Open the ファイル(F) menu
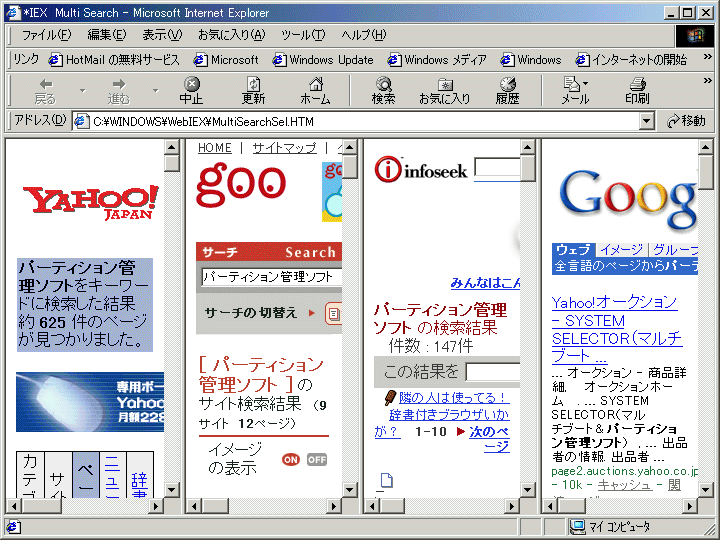720x540 pixels. click(x=46, y=35)
